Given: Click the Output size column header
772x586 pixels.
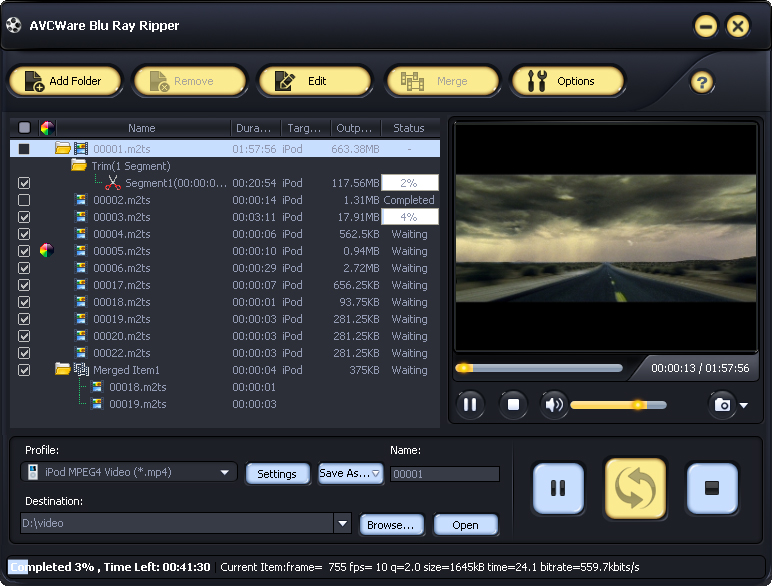Looking at the screenshot, I should (356, 128).
